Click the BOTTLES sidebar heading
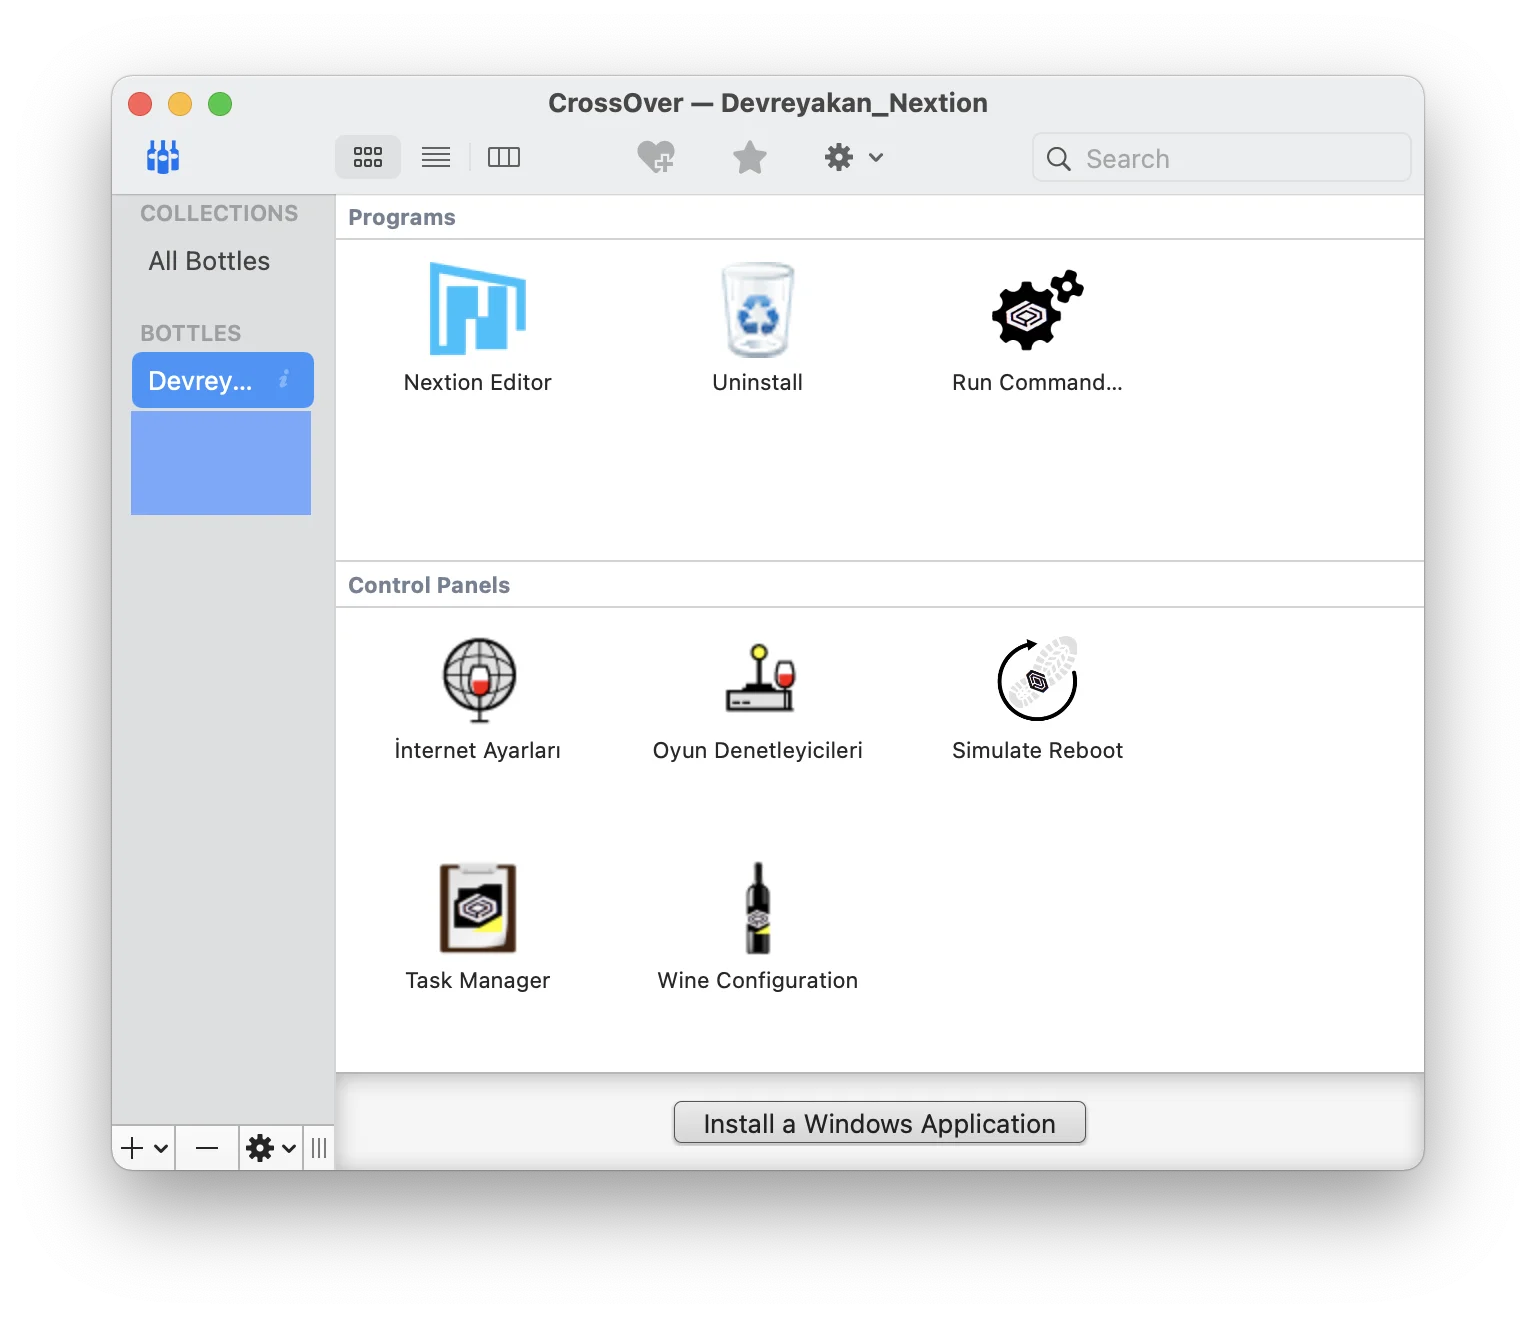Image resolution: width=1536 pixels, height=1318 pixels. pos(191,333)
